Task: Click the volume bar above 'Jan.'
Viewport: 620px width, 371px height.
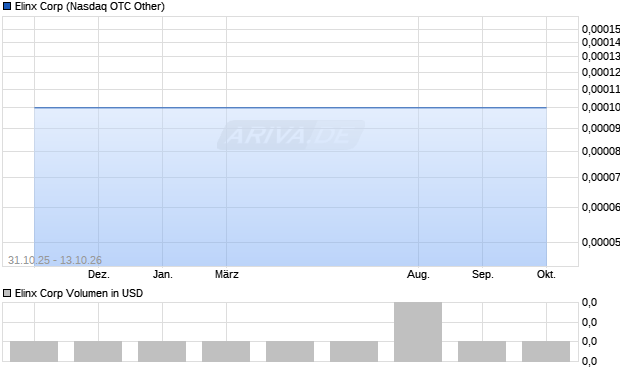Action: 162,351
